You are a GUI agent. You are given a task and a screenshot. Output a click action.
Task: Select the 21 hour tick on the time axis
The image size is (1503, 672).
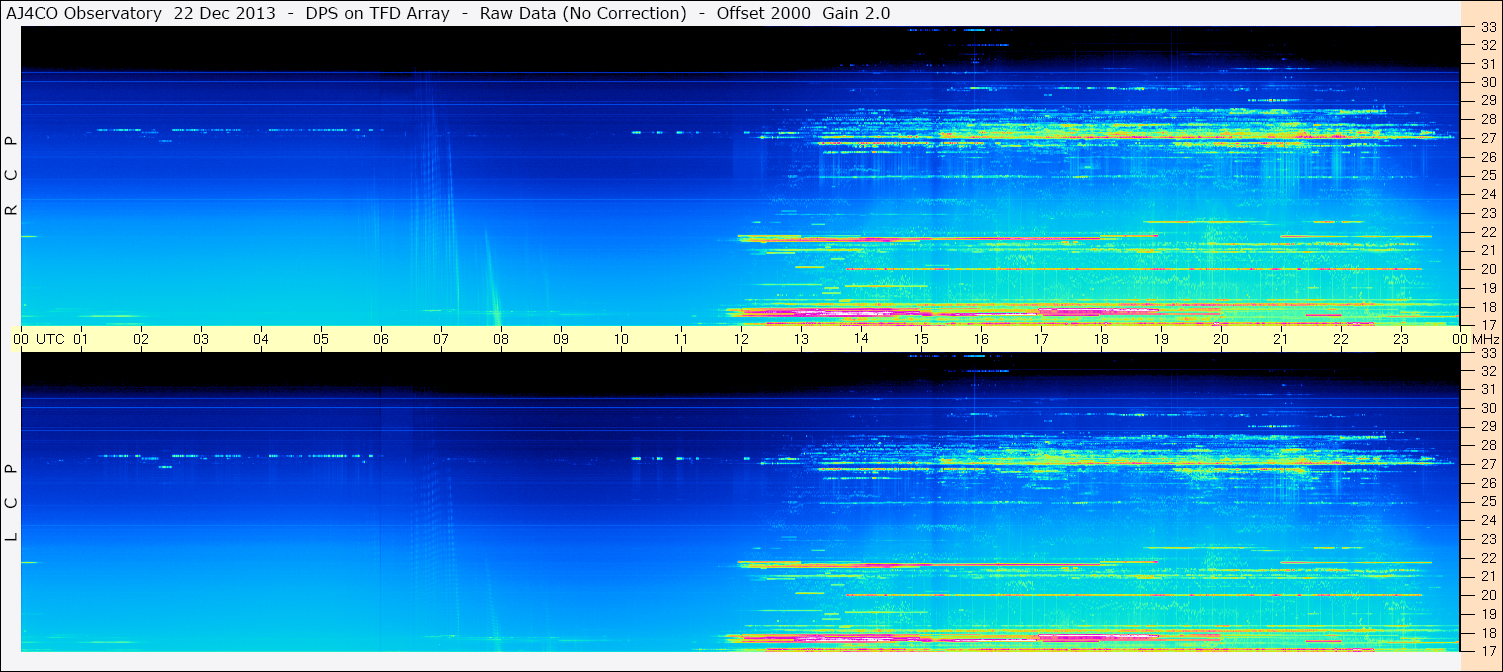1281,339
